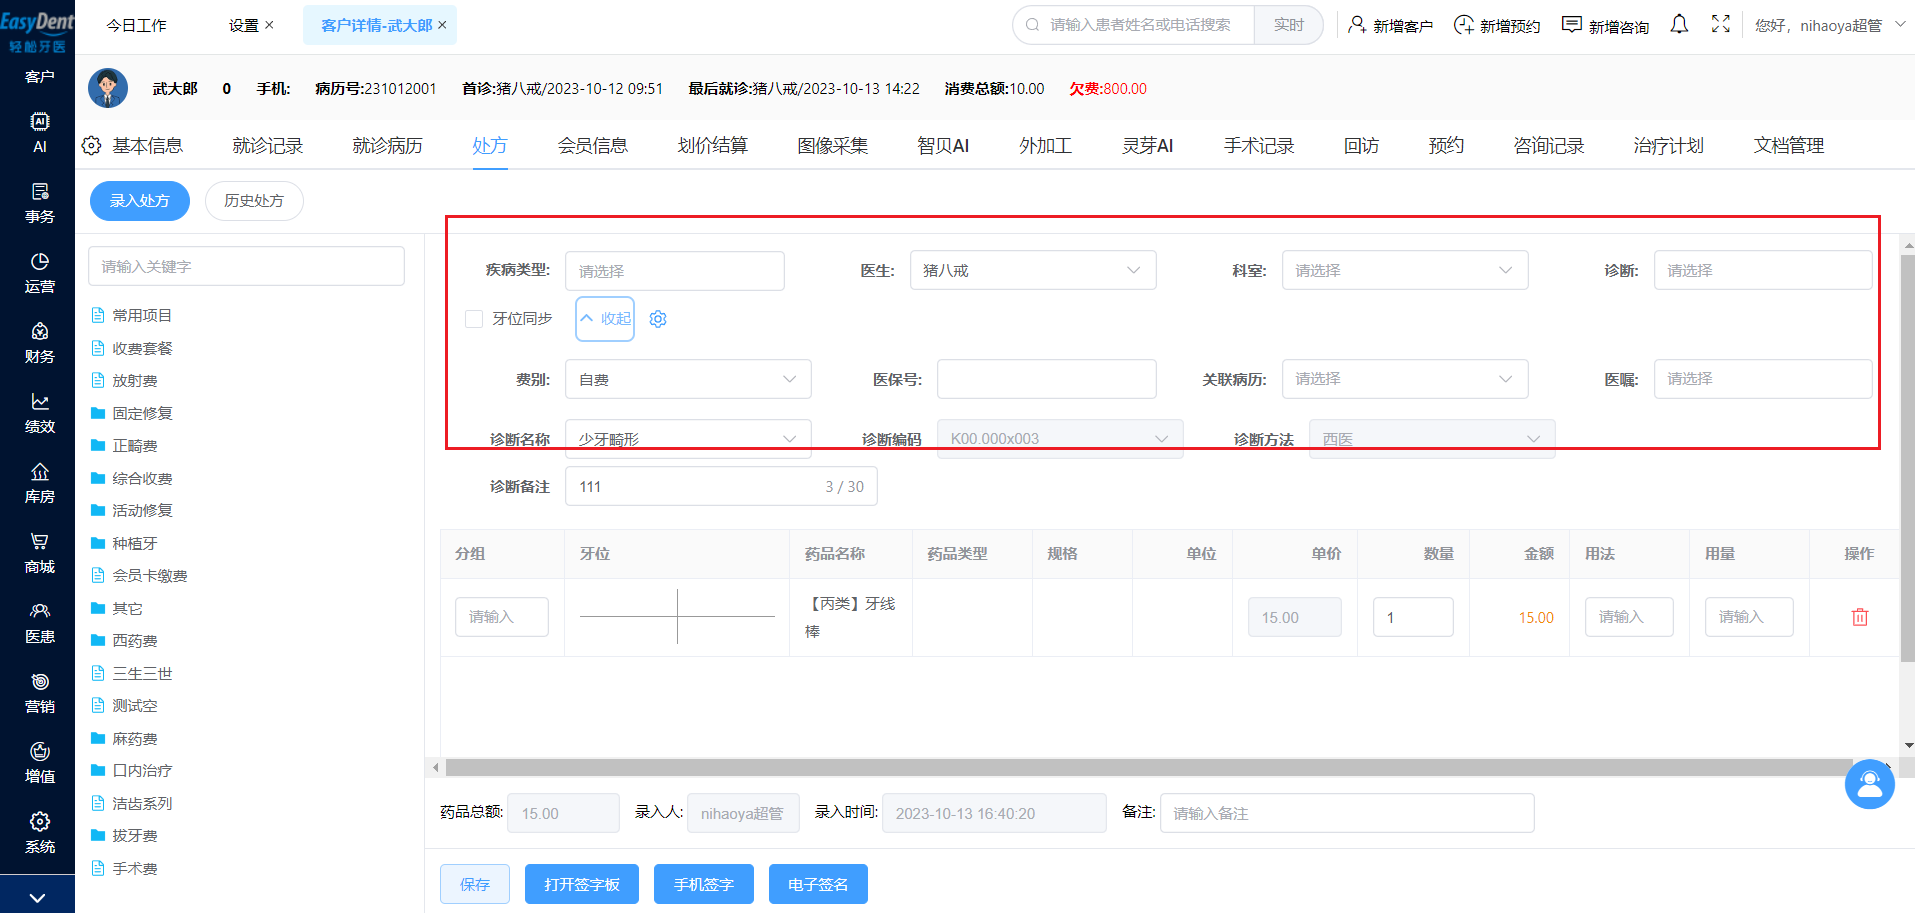This screenshot has width=1915, height=913.
Task: Open the 营销 sidebar module
Action: pos(39,693)
